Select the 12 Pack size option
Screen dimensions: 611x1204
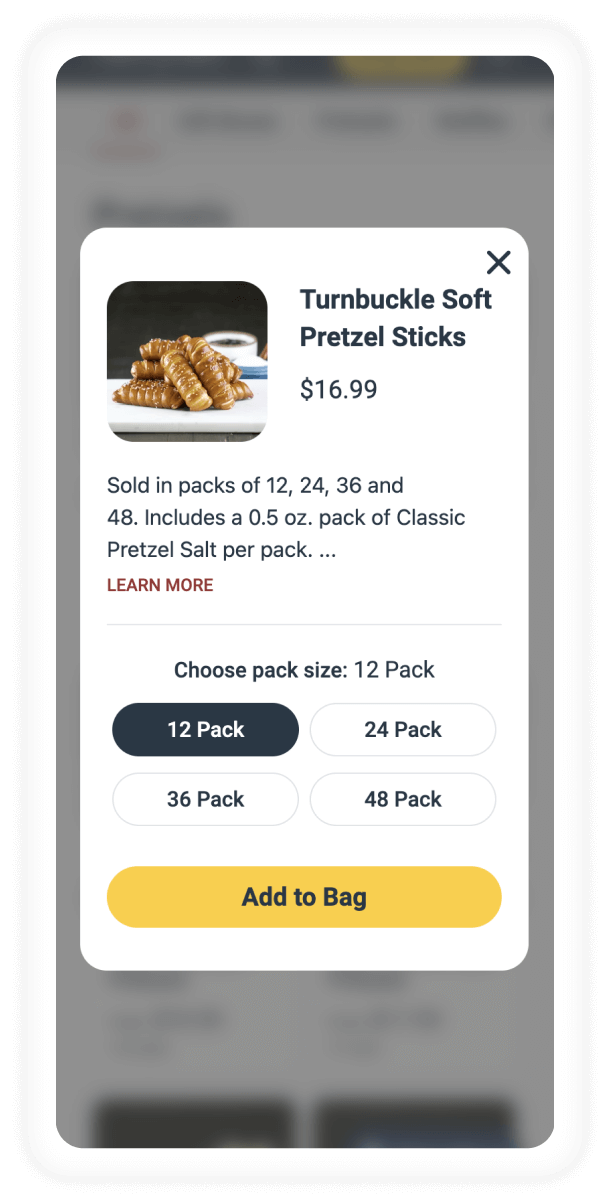[x=205, y=730]
